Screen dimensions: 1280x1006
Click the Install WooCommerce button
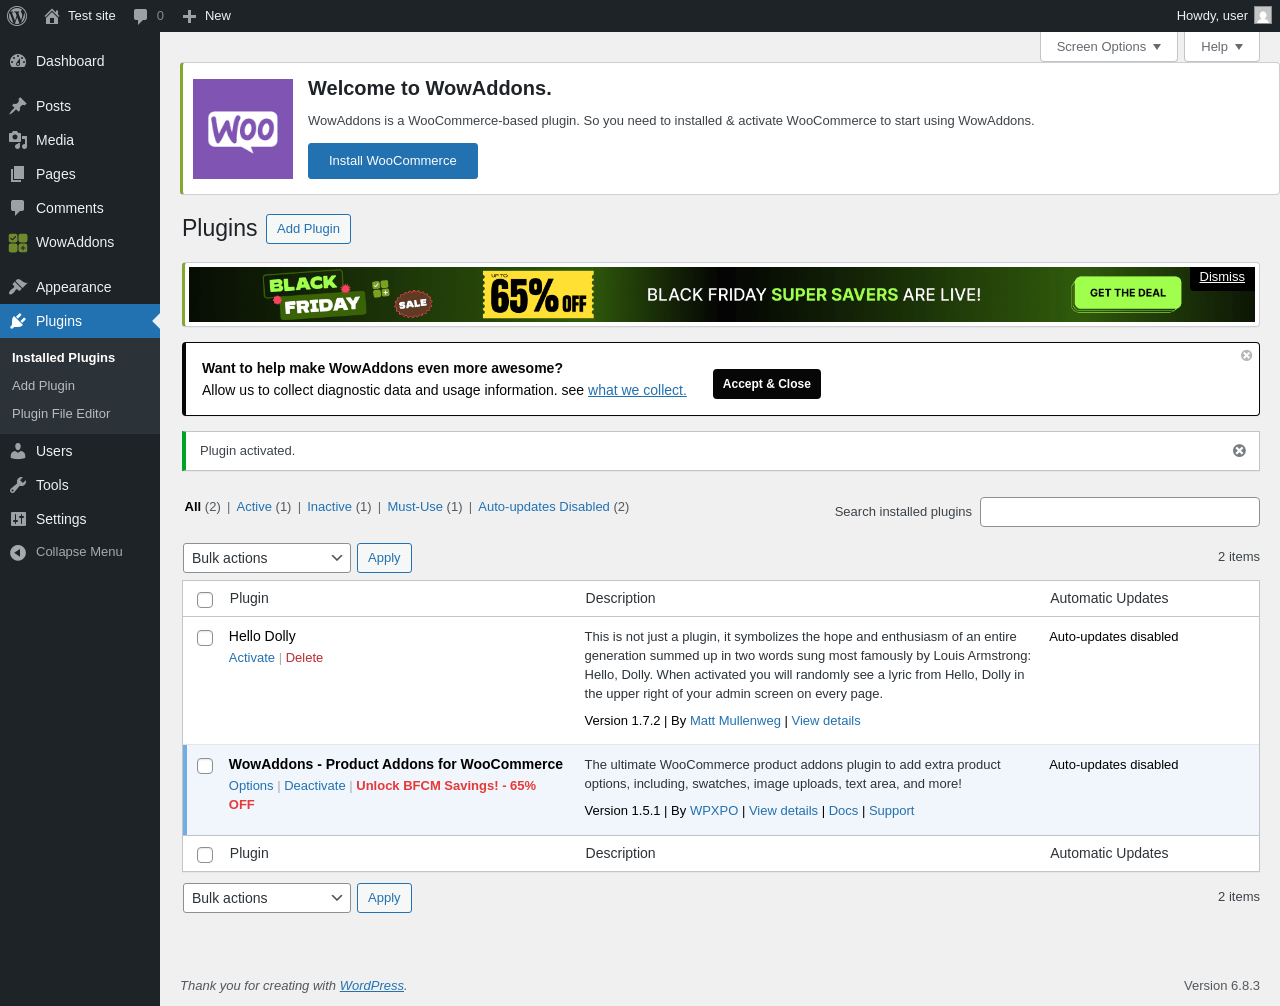tap(393, 161)
